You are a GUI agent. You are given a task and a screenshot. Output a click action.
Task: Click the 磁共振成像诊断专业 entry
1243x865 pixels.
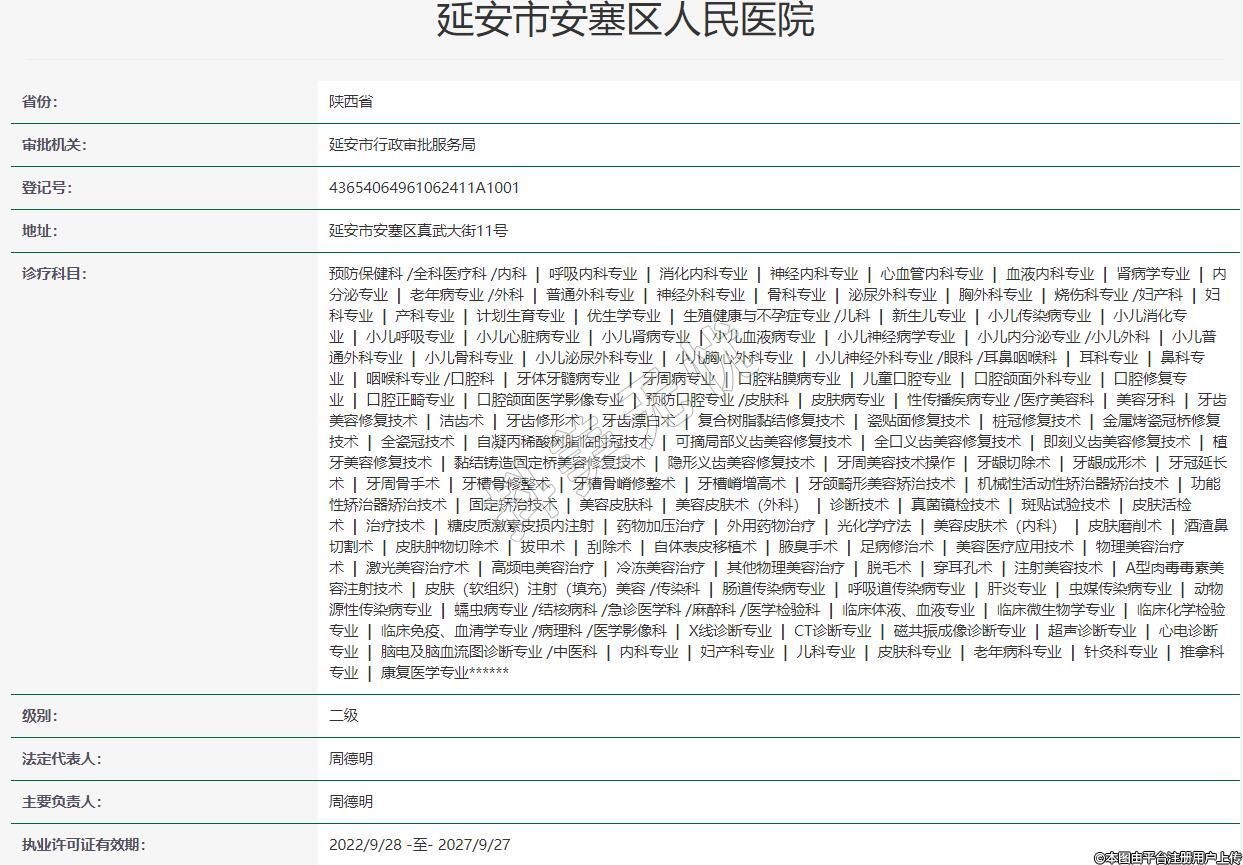(x=959, y=631)
